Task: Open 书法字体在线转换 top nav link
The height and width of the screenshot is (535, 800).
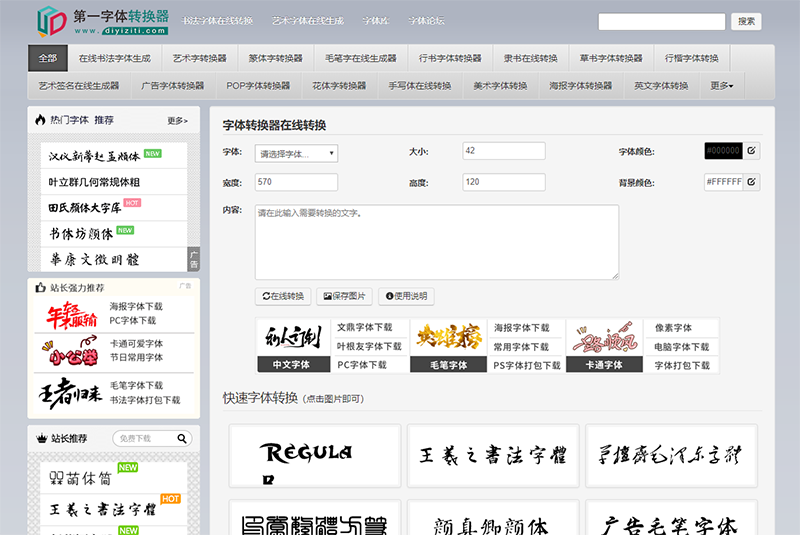Action: click(217, 21)
